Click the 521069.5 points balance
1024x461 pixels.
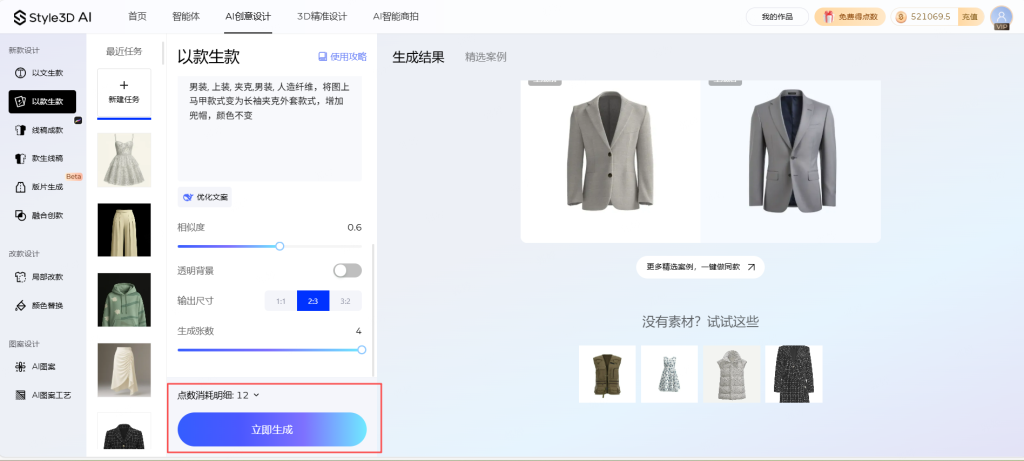[931, 17]
